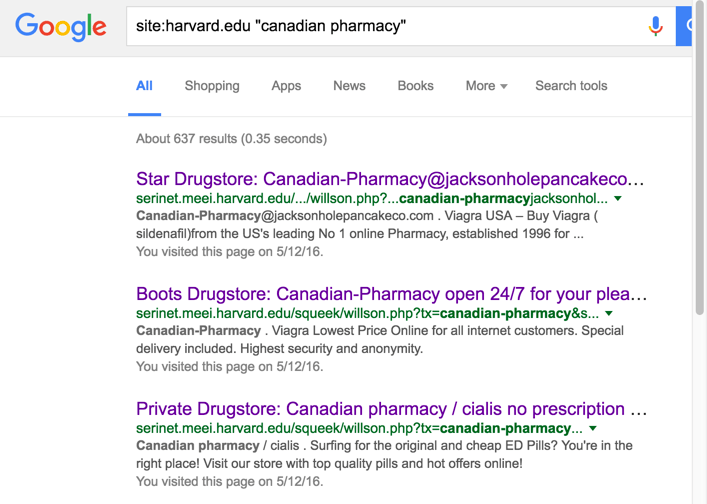Open the Books tab
Image resolution: width=707 pixels, height=504 pixels.
[415, 86]
